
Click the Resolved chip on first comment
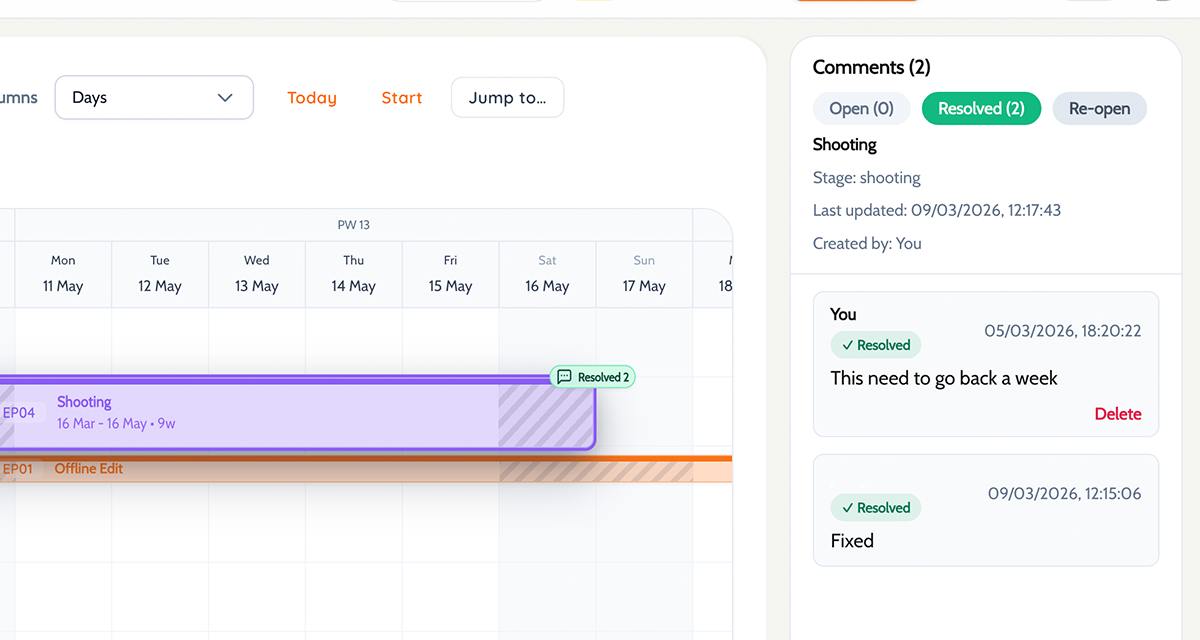[875, 345]
